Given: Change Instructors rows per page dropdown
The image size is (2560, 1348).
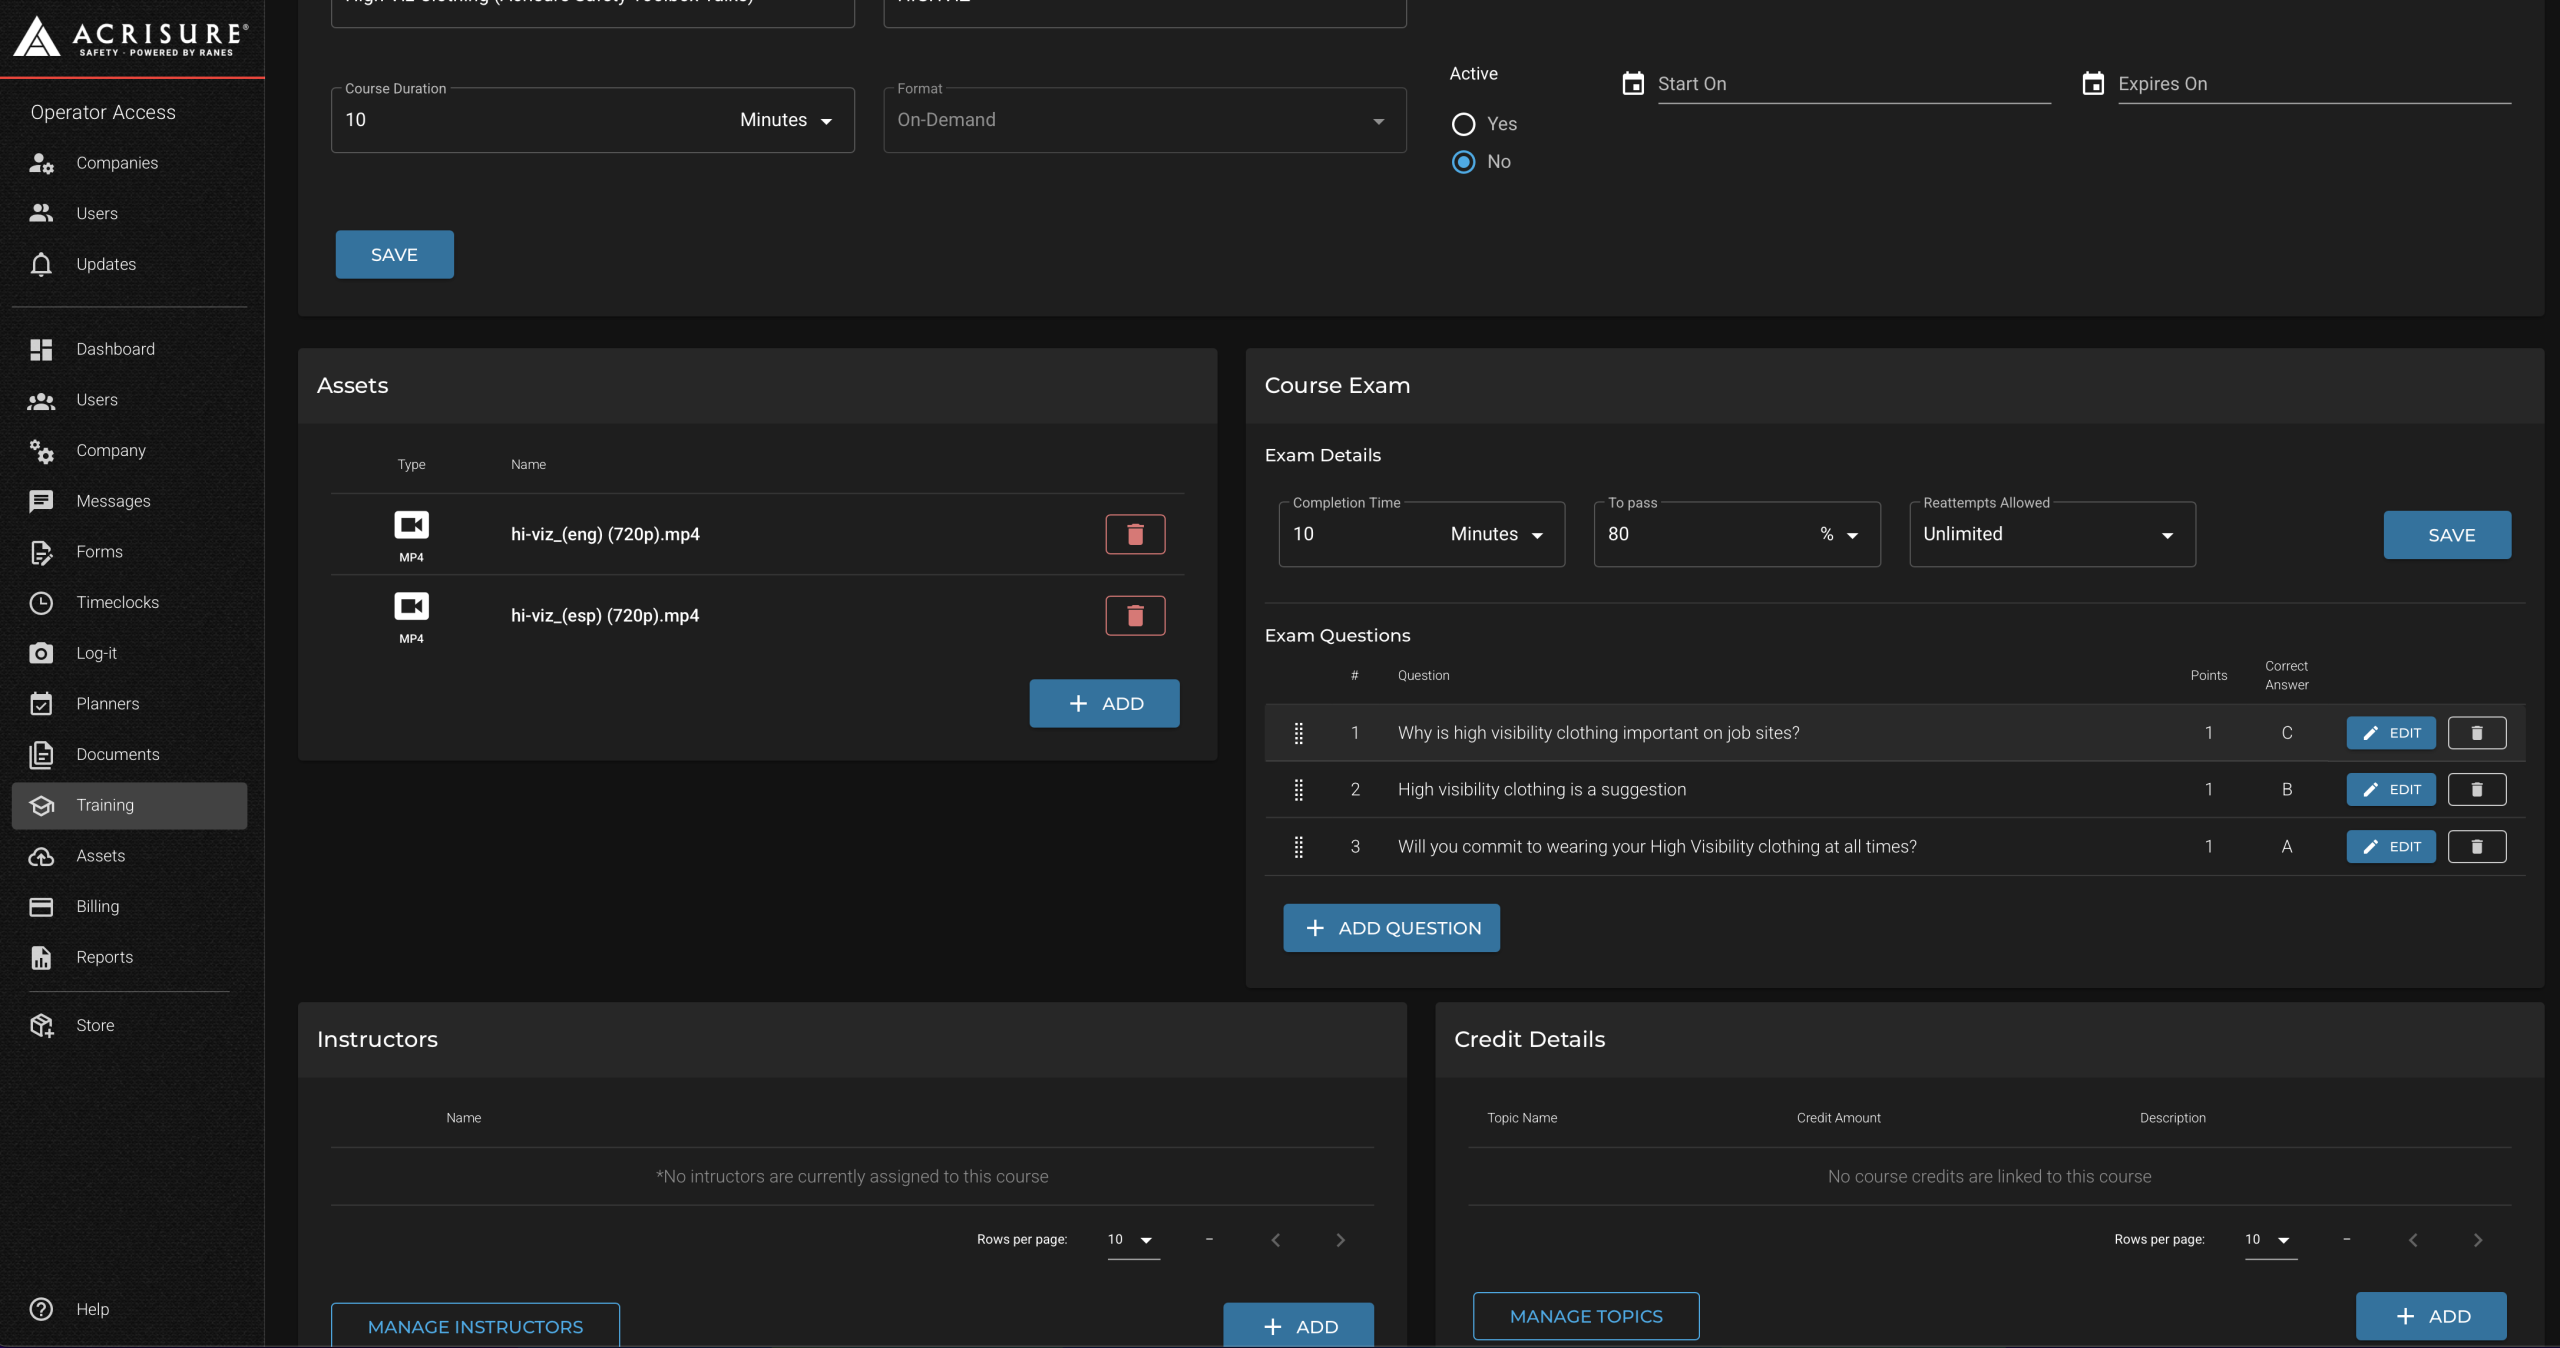Looking at the screenshot, I should coord(1132,1240).
